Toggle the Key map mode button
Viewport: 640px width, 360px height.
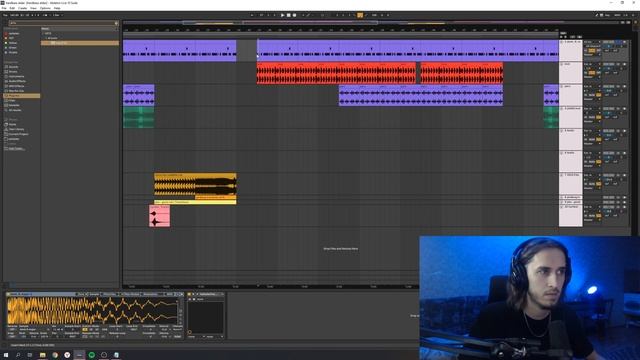point(608,15)
